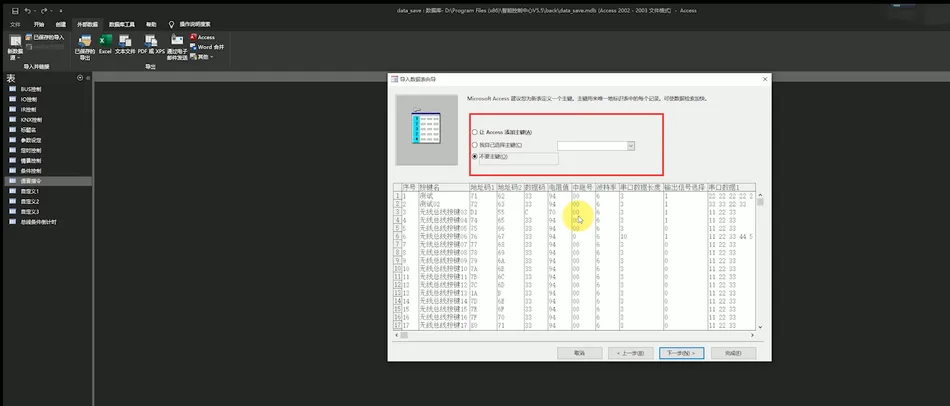Click the Save icon in quick access toolbar
Viewport: 950px width, 406px height.
coord(15,10)
